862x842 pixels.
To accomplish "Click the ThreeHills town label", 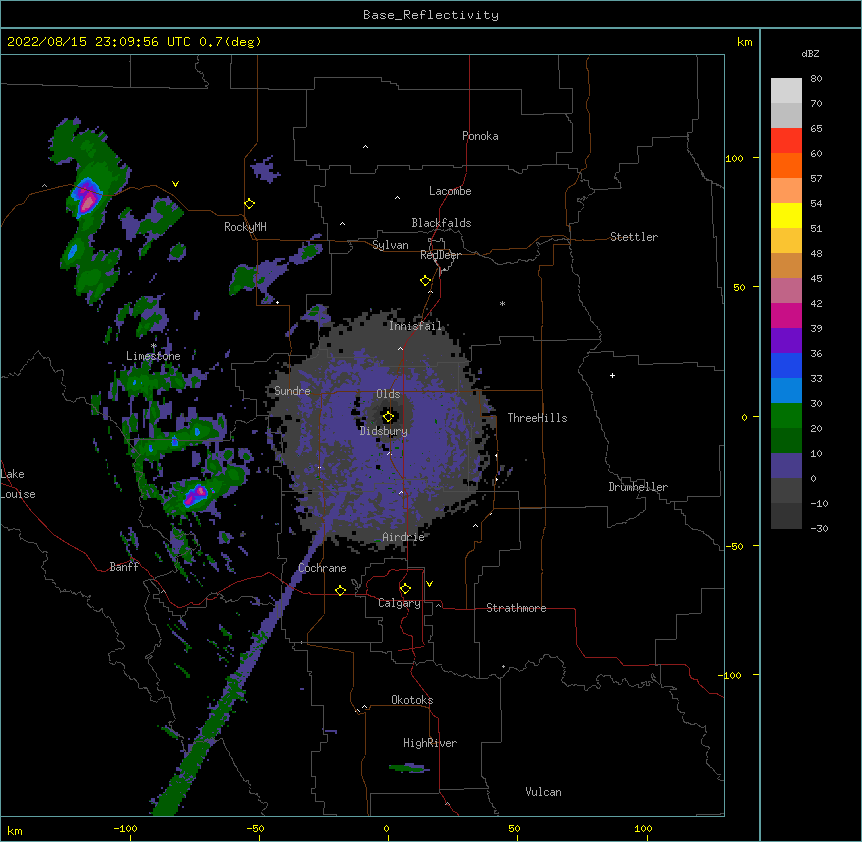I will [x=537, y=418].
